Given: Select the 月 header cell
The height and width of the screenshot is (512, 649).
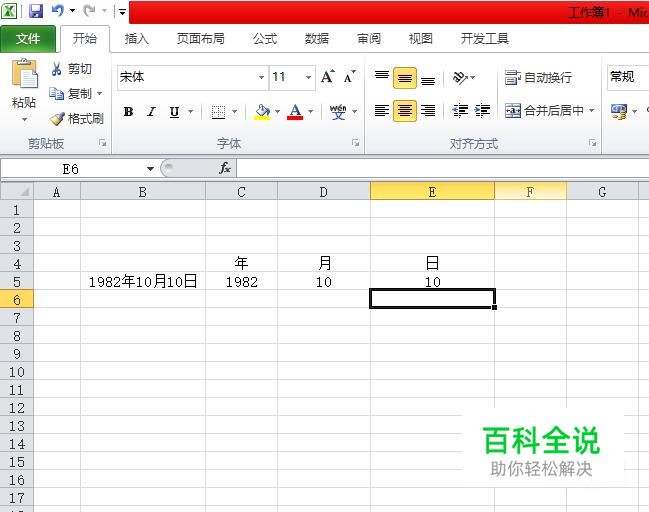Looking at the screenshot, I should point(324,263).
